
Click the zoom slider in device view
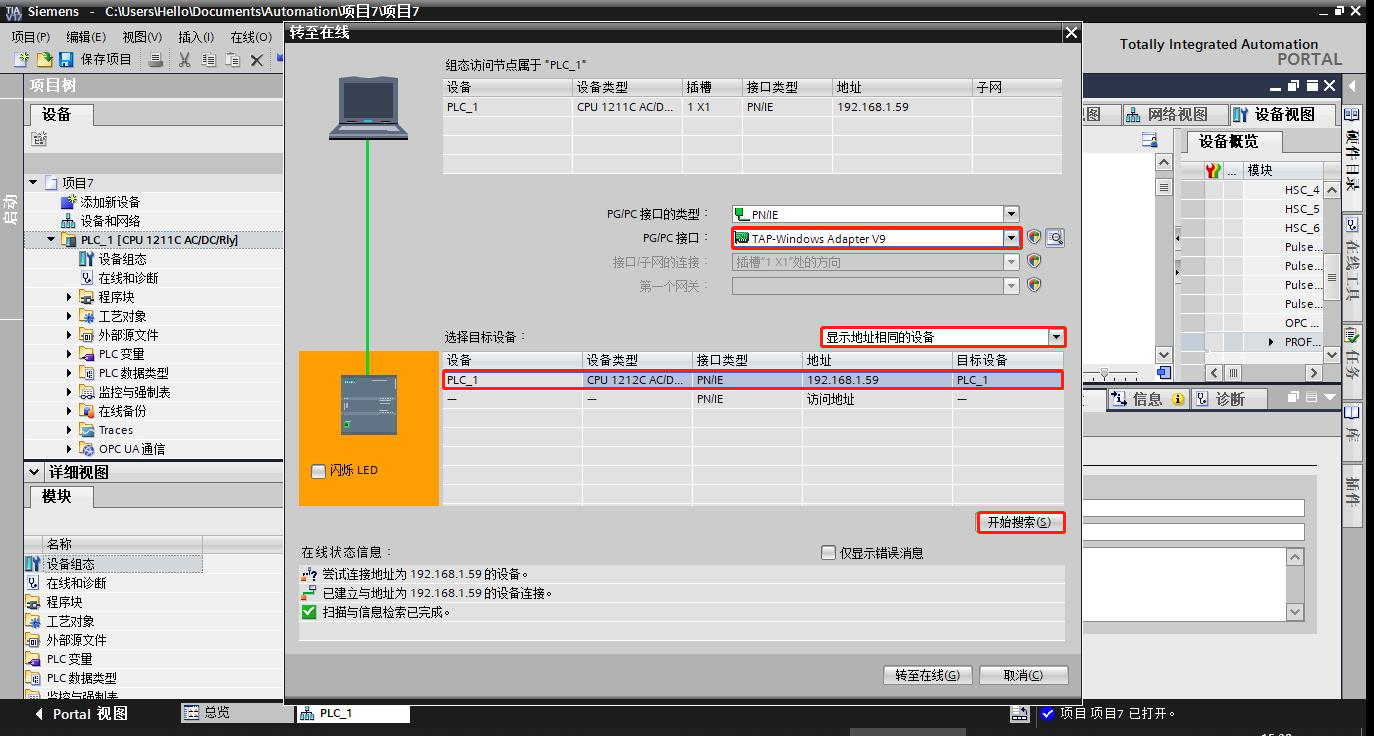(x=1103, y=373)
